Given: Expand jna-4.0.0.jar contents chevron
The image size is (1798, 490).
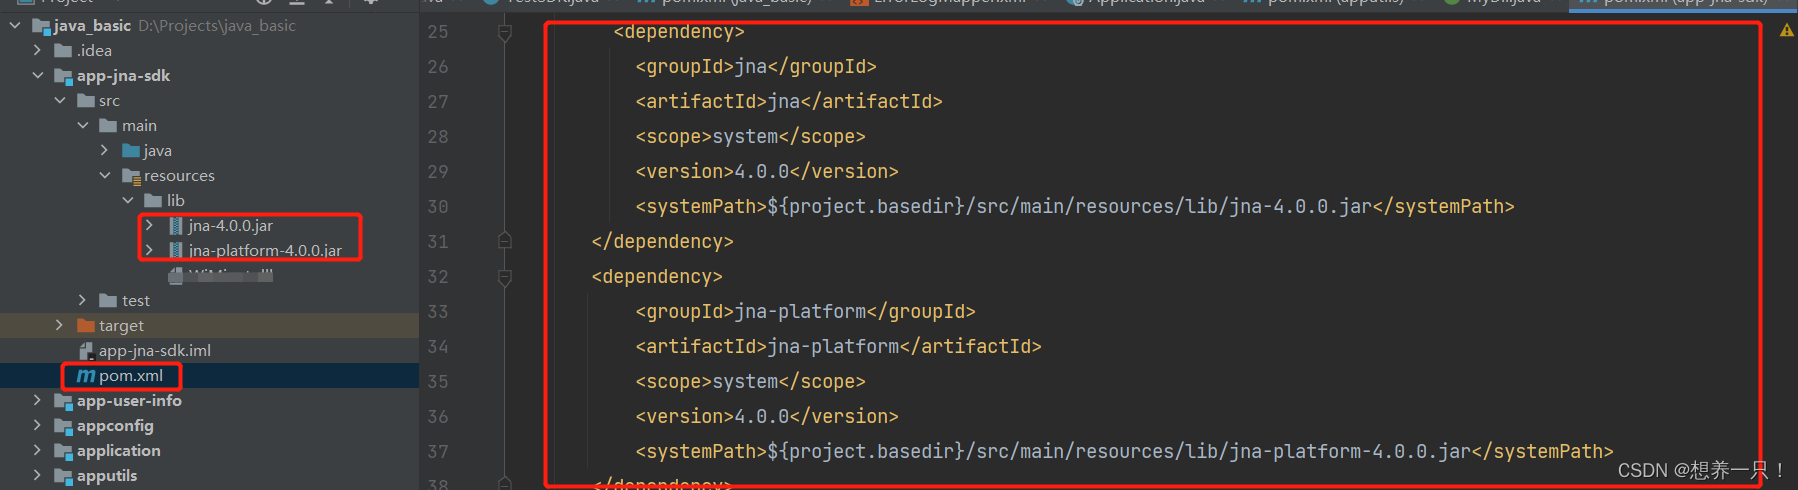Looking at the screenshot, I should pos(149,225).
